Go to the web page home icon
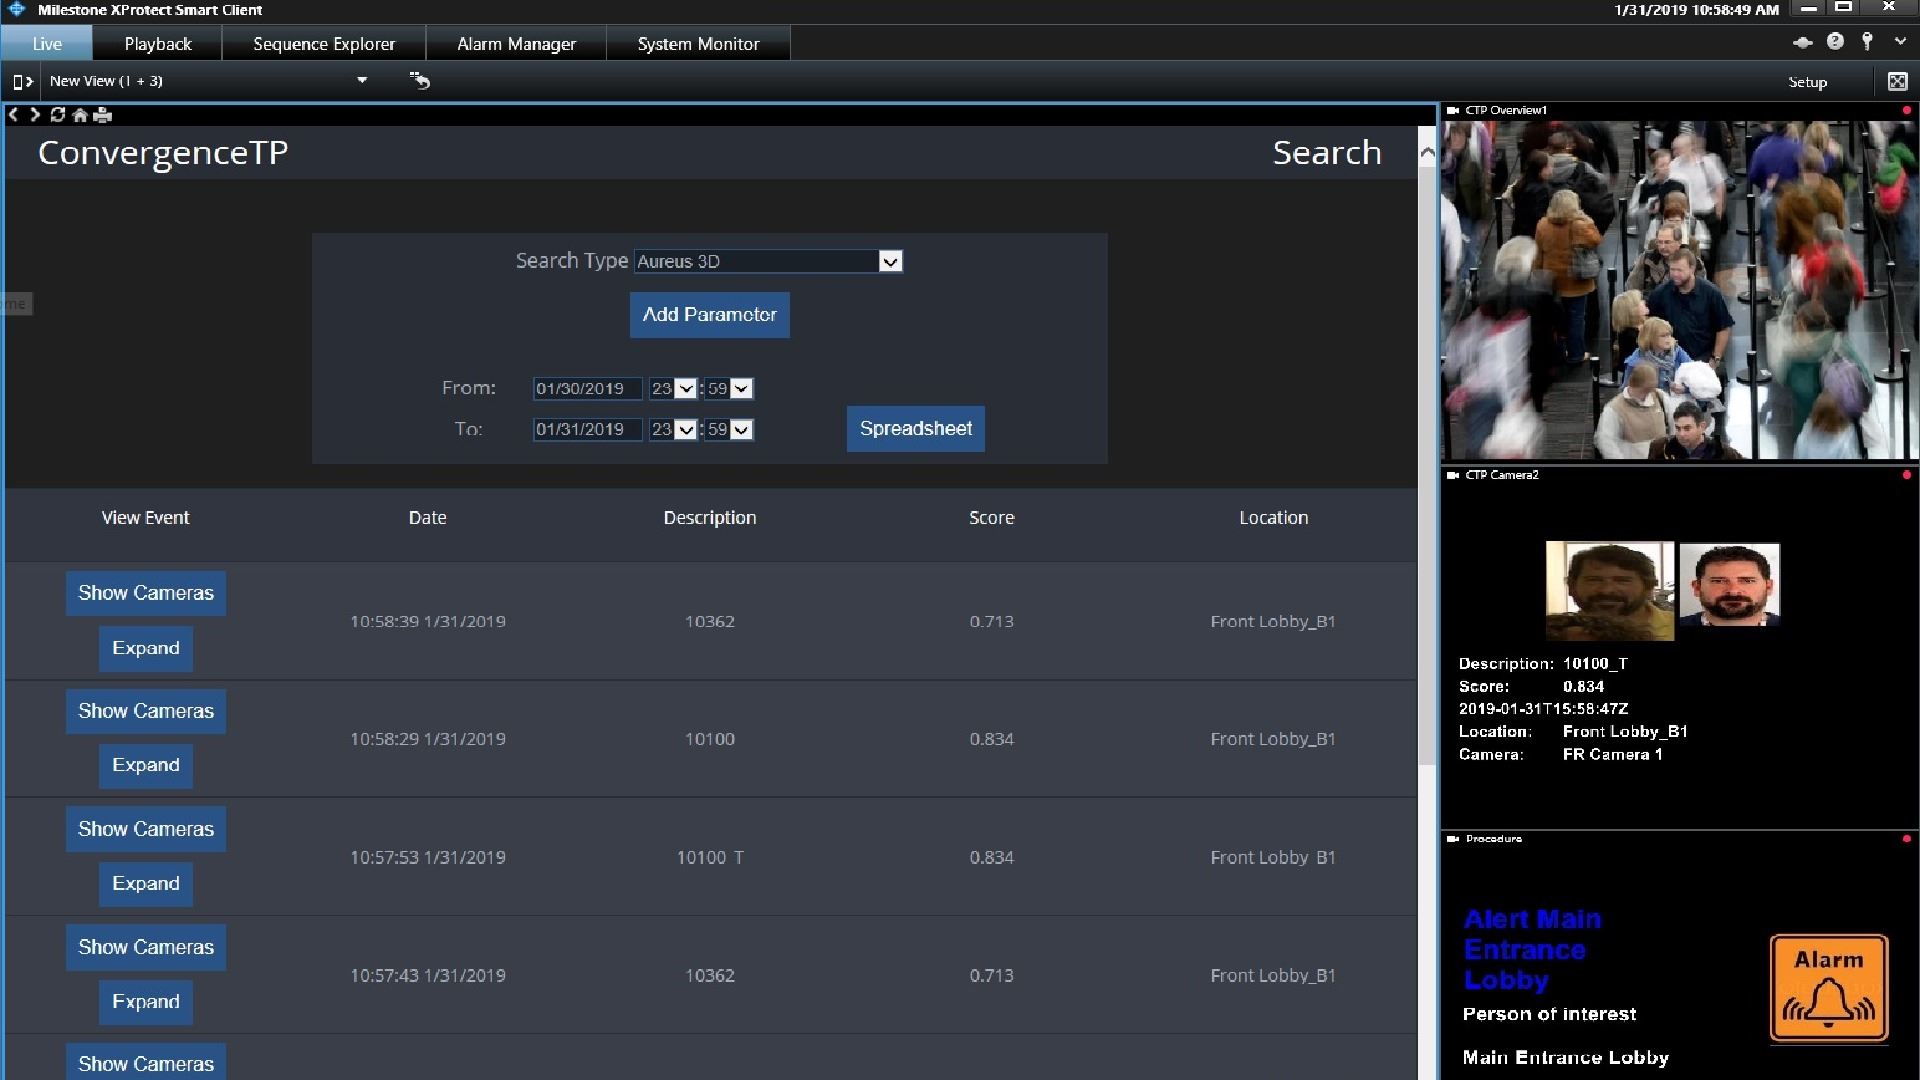Image resolution: width=1920 pixels, height=1080 pixels. (80, 115)
